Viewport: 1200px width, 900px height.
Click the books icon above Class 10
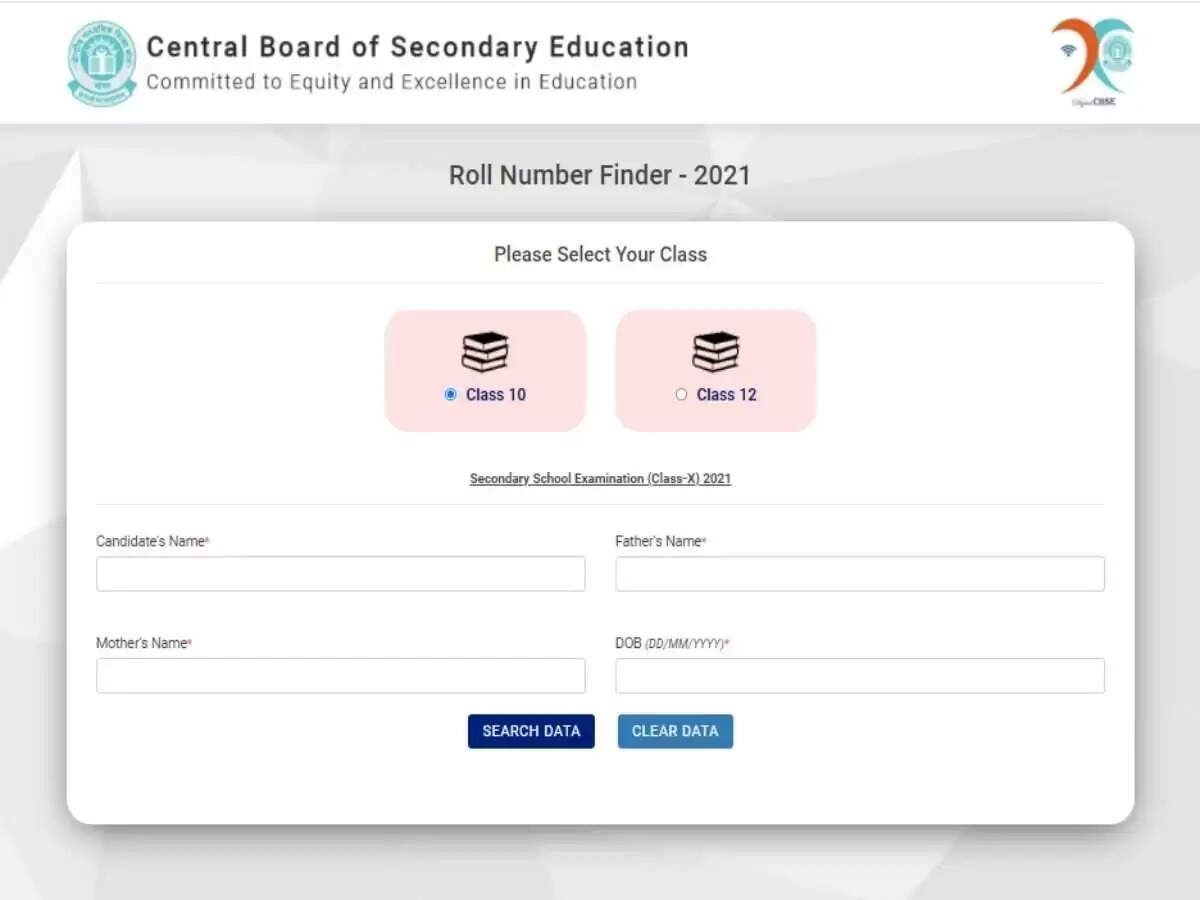click(x=485, y=352)
